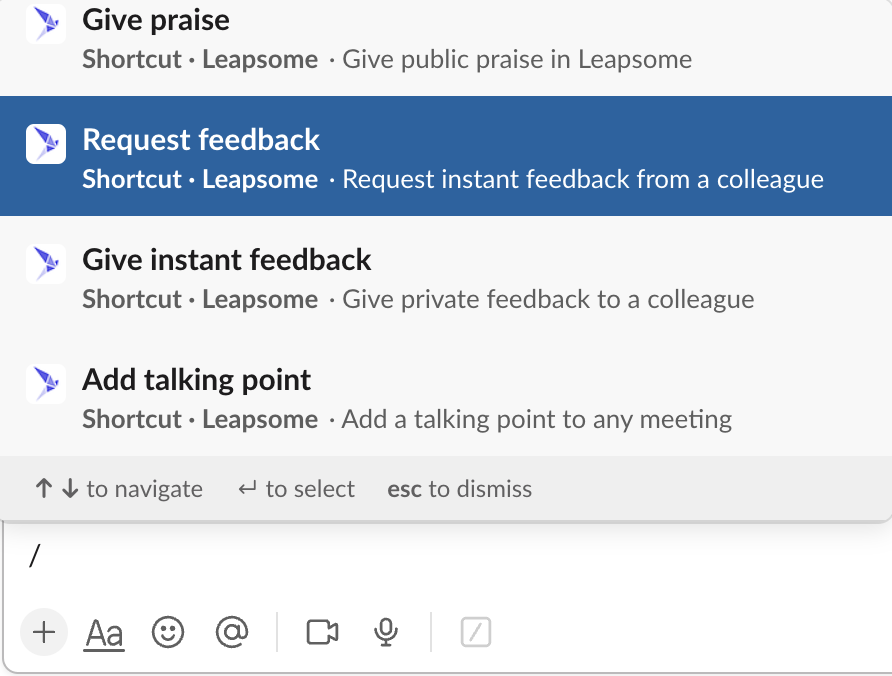
Task: Click 'Request instant feedback from a colleague' text
Action: pos(583,180)
